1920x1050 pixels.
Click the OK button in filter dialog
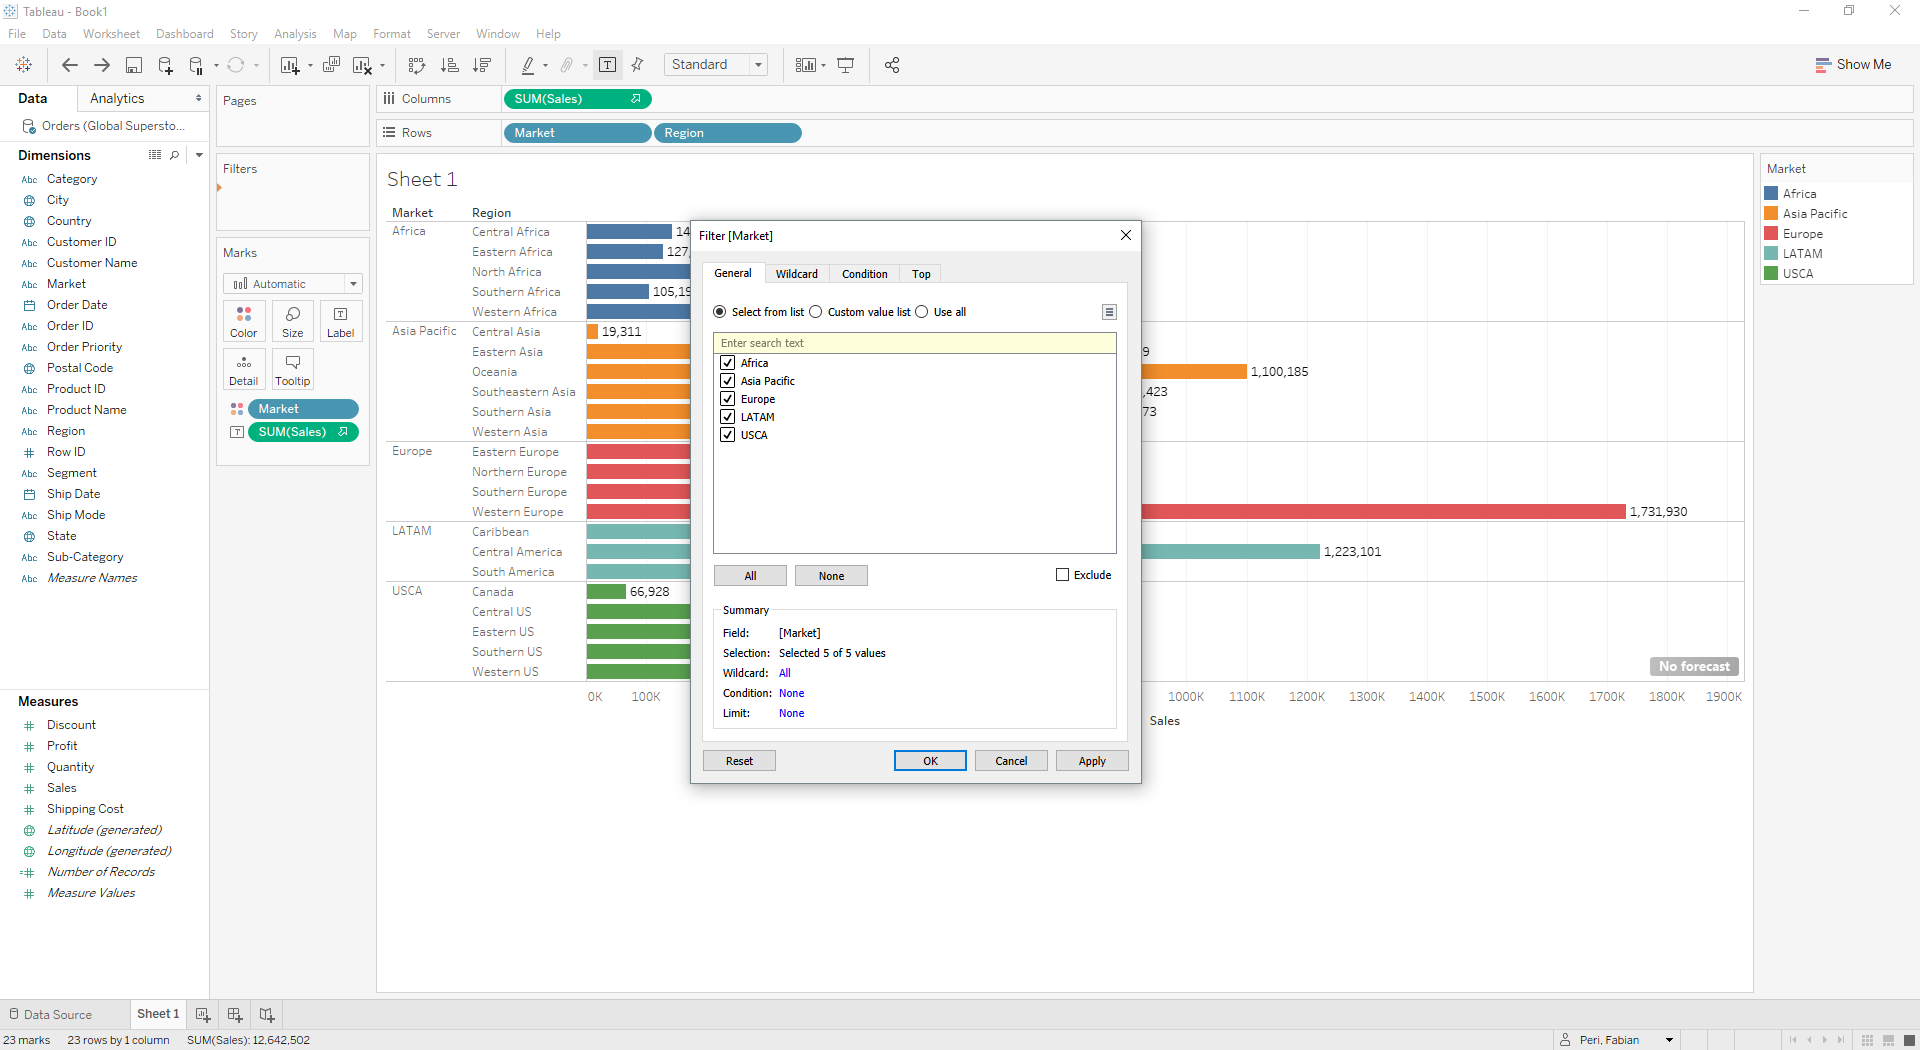pyautogui.click(x=930, y=761)
